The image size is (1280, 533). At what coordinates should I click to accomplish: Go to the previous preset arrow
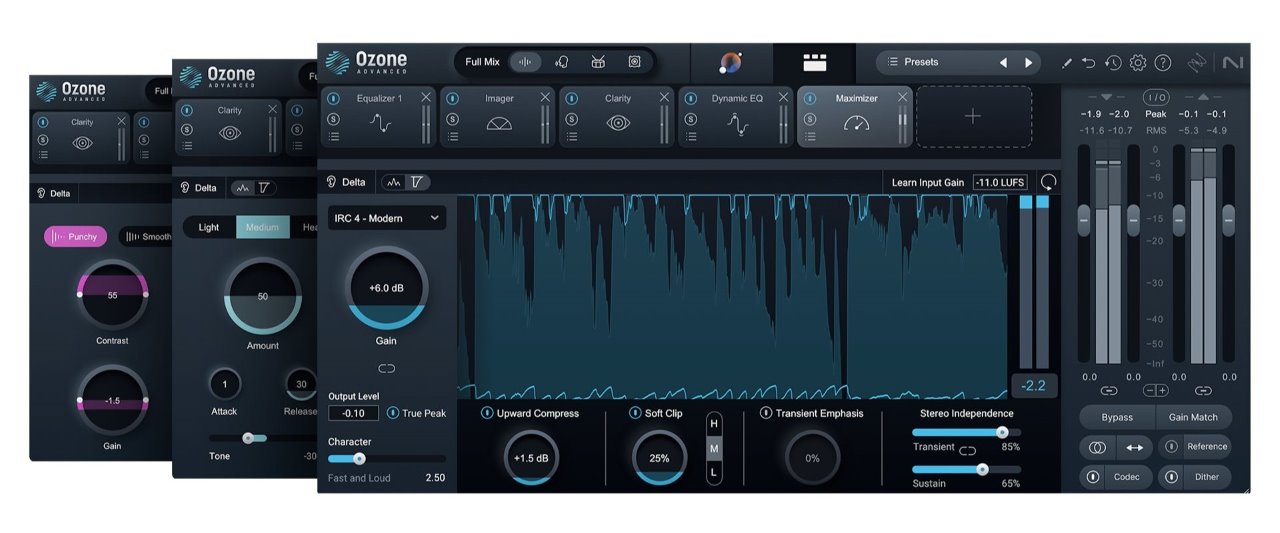pos(1003,62)
